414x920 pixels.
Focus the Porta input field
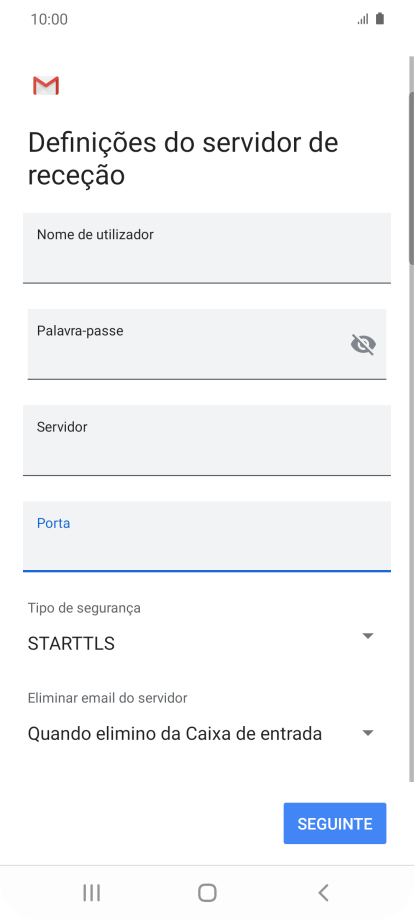click(x=207, y=536)
